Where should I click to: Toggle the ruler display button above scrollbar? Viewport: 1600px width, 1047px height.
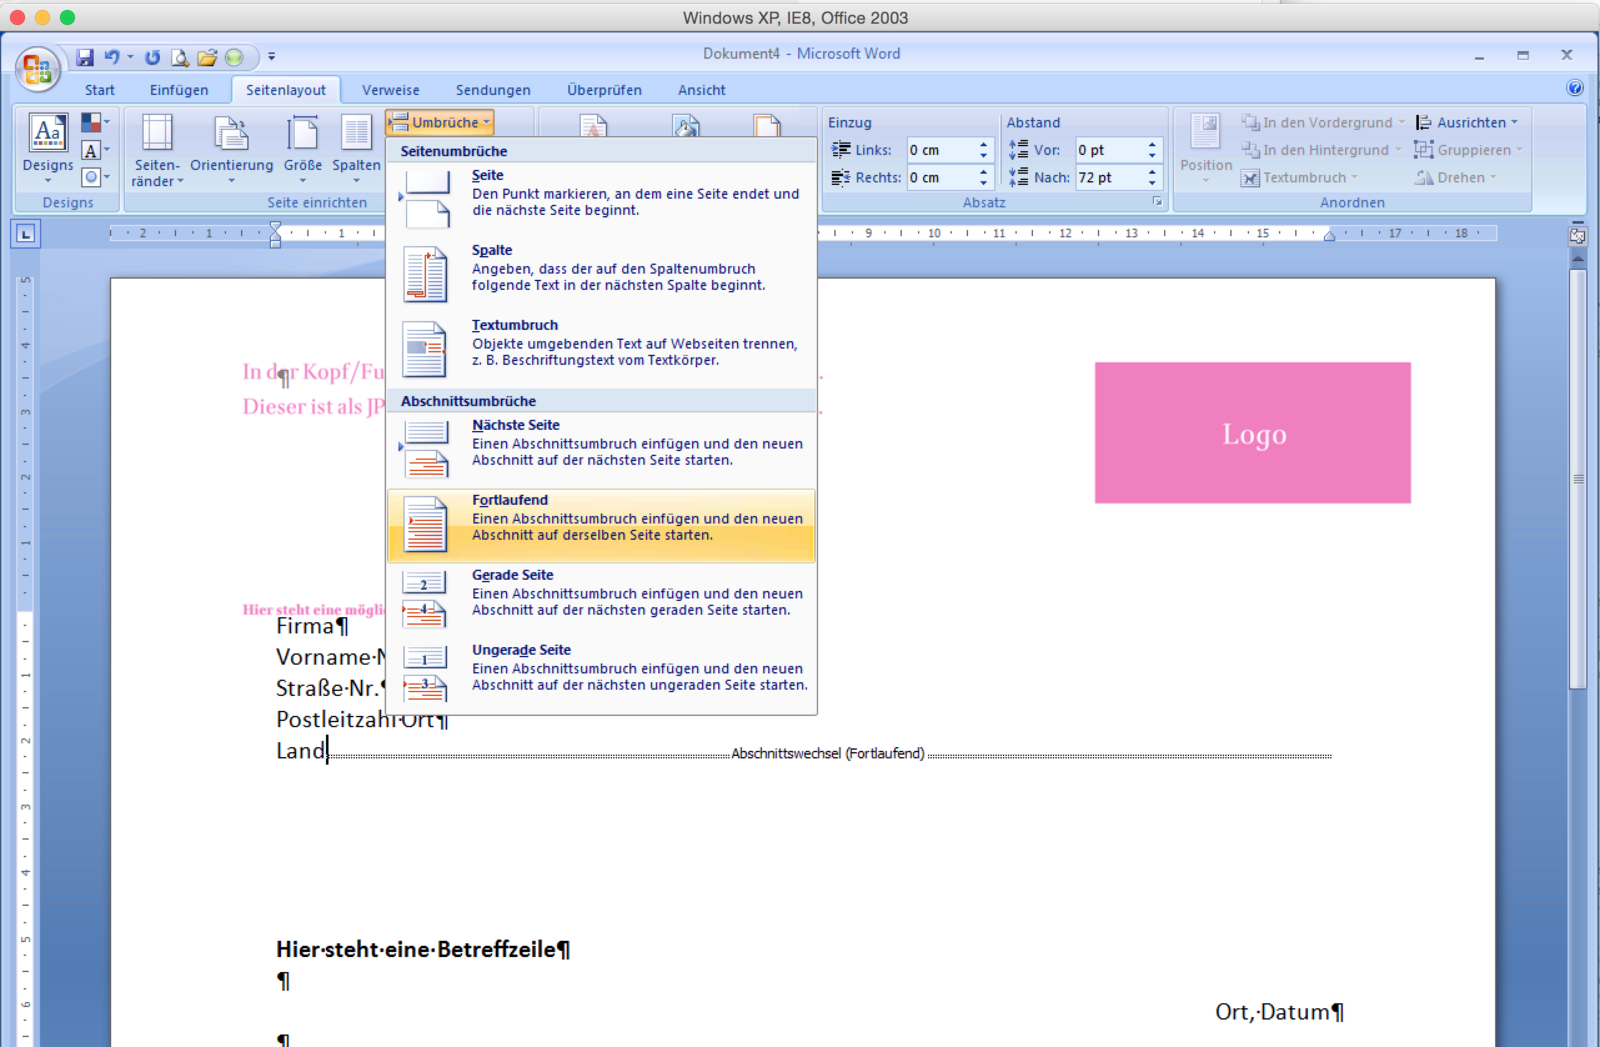click(x=1577, y=237)
